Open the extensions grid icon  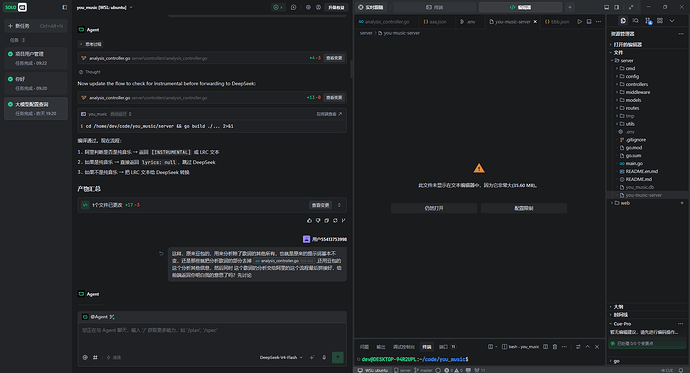point(660,21)
